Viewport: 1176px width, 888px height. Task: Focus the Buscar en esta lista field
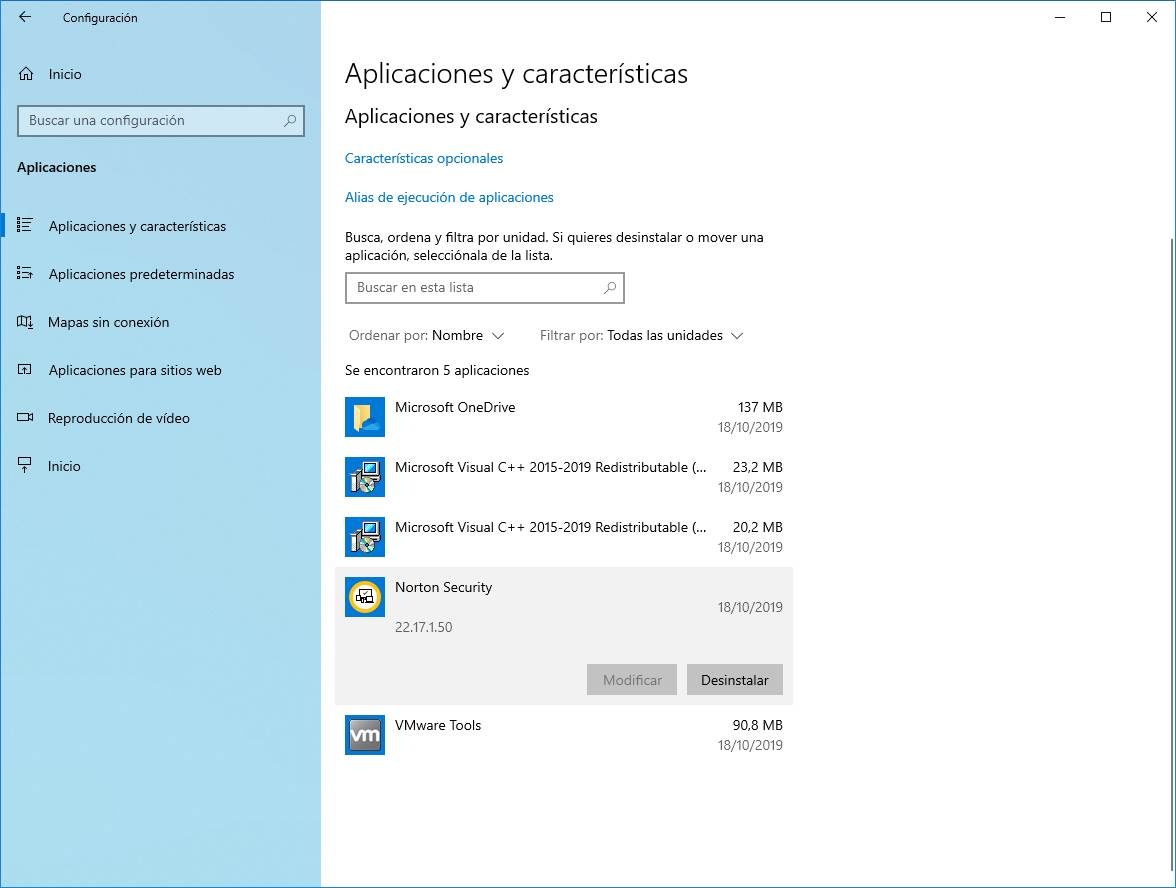tap(484, 288)
